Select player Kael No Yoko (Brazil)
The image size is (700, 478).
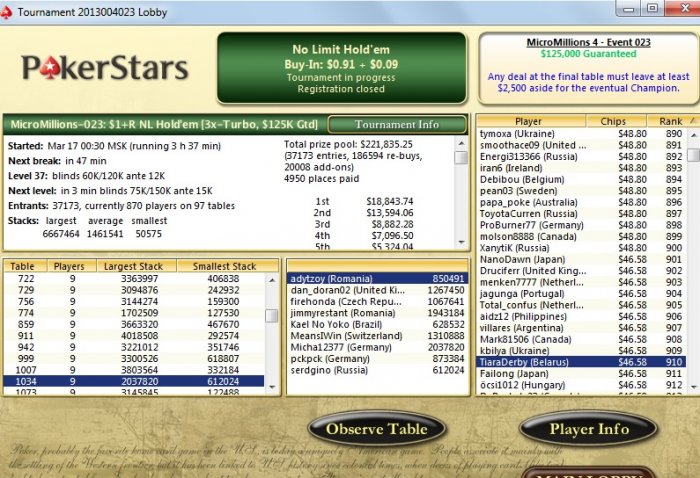[x=377, y=324]
